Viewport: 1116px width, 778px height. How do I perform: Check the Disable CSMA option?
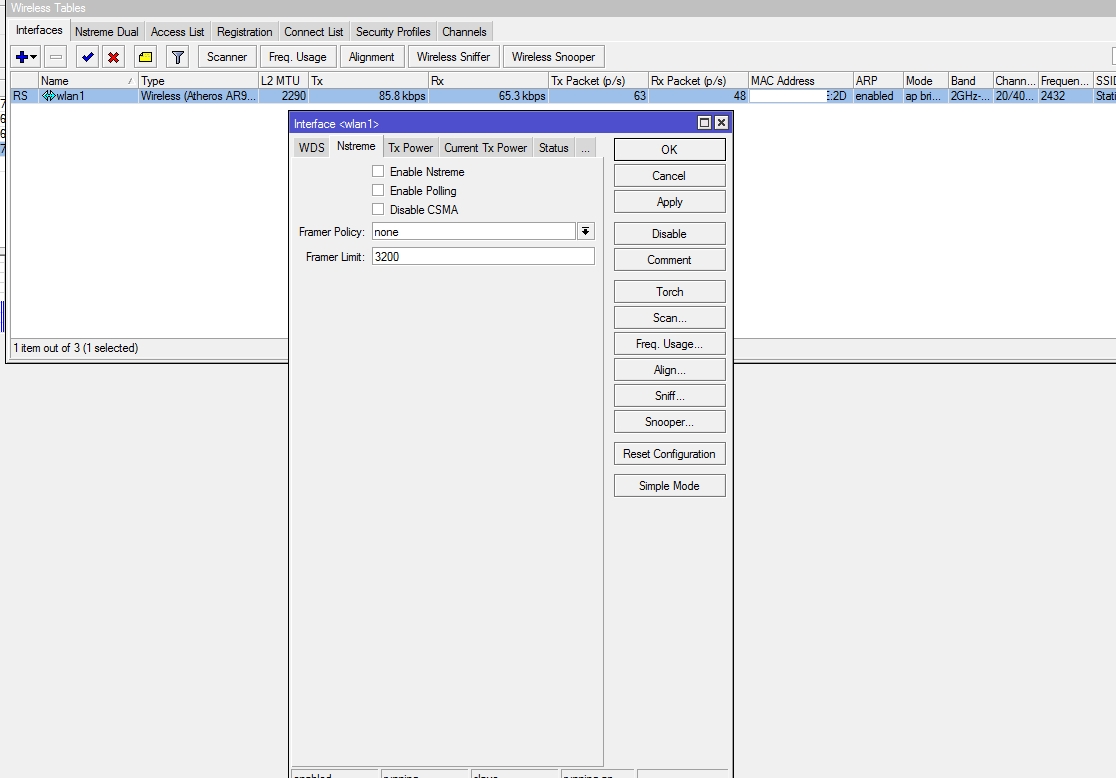pos(378,209)
